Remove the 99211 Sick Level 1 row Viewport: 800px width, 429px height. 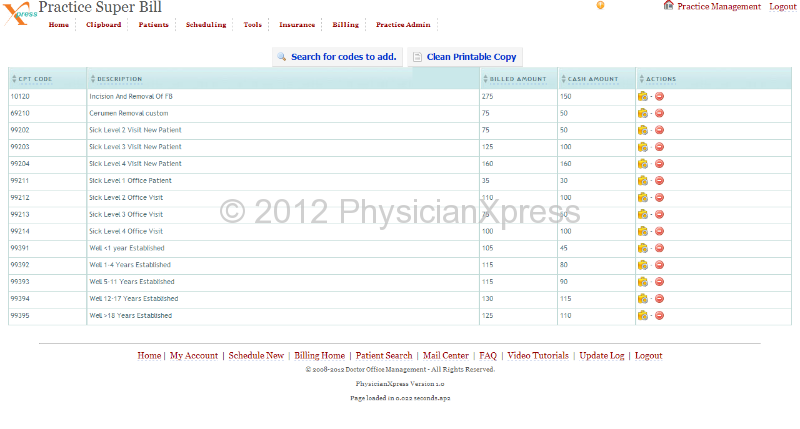coord(659,181)
